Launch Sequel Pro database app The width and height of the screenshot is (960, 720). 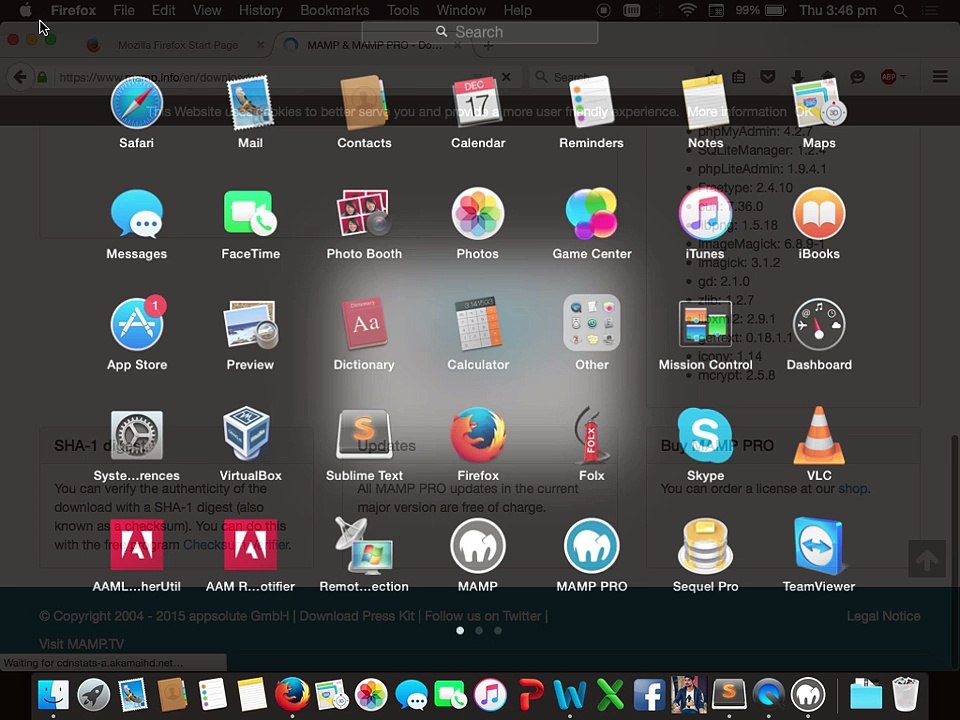coord(705,547)
